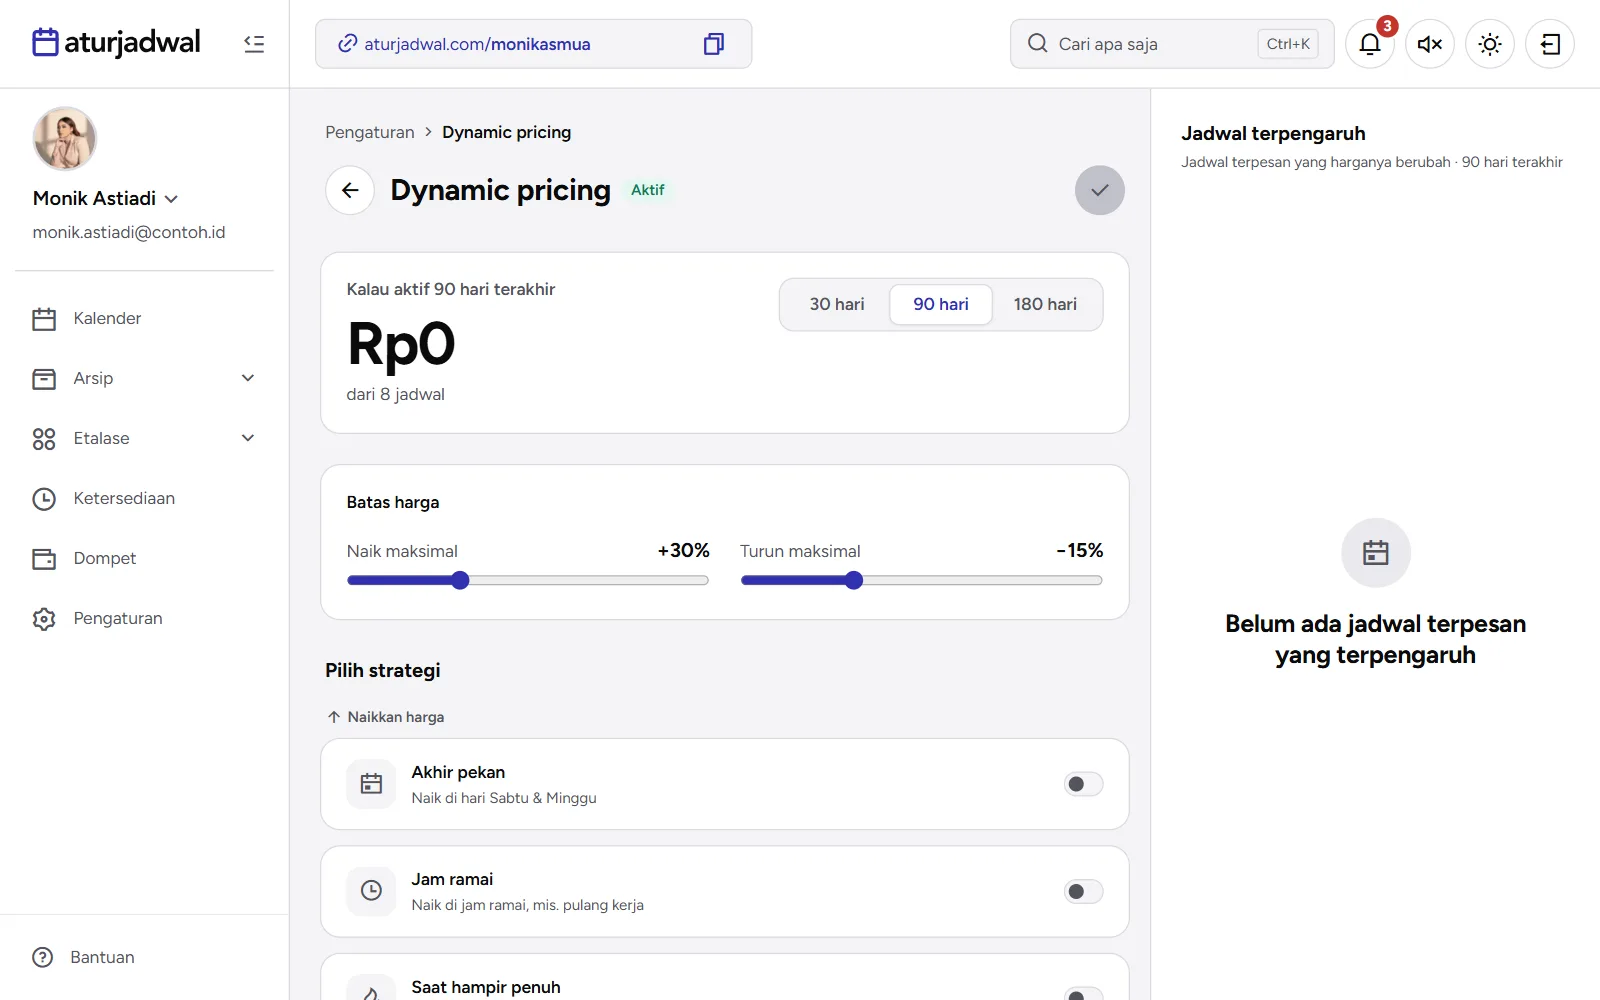Open the profile URL link icon
Screen dimensions: 1600x1000
point(348,44)
